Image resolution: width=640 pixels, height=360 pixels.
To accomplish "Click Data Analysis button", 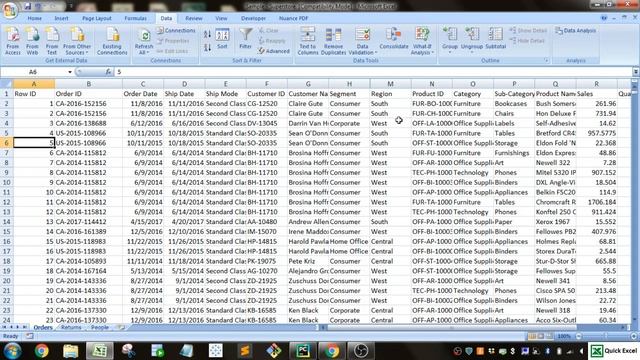I will 576,31.
